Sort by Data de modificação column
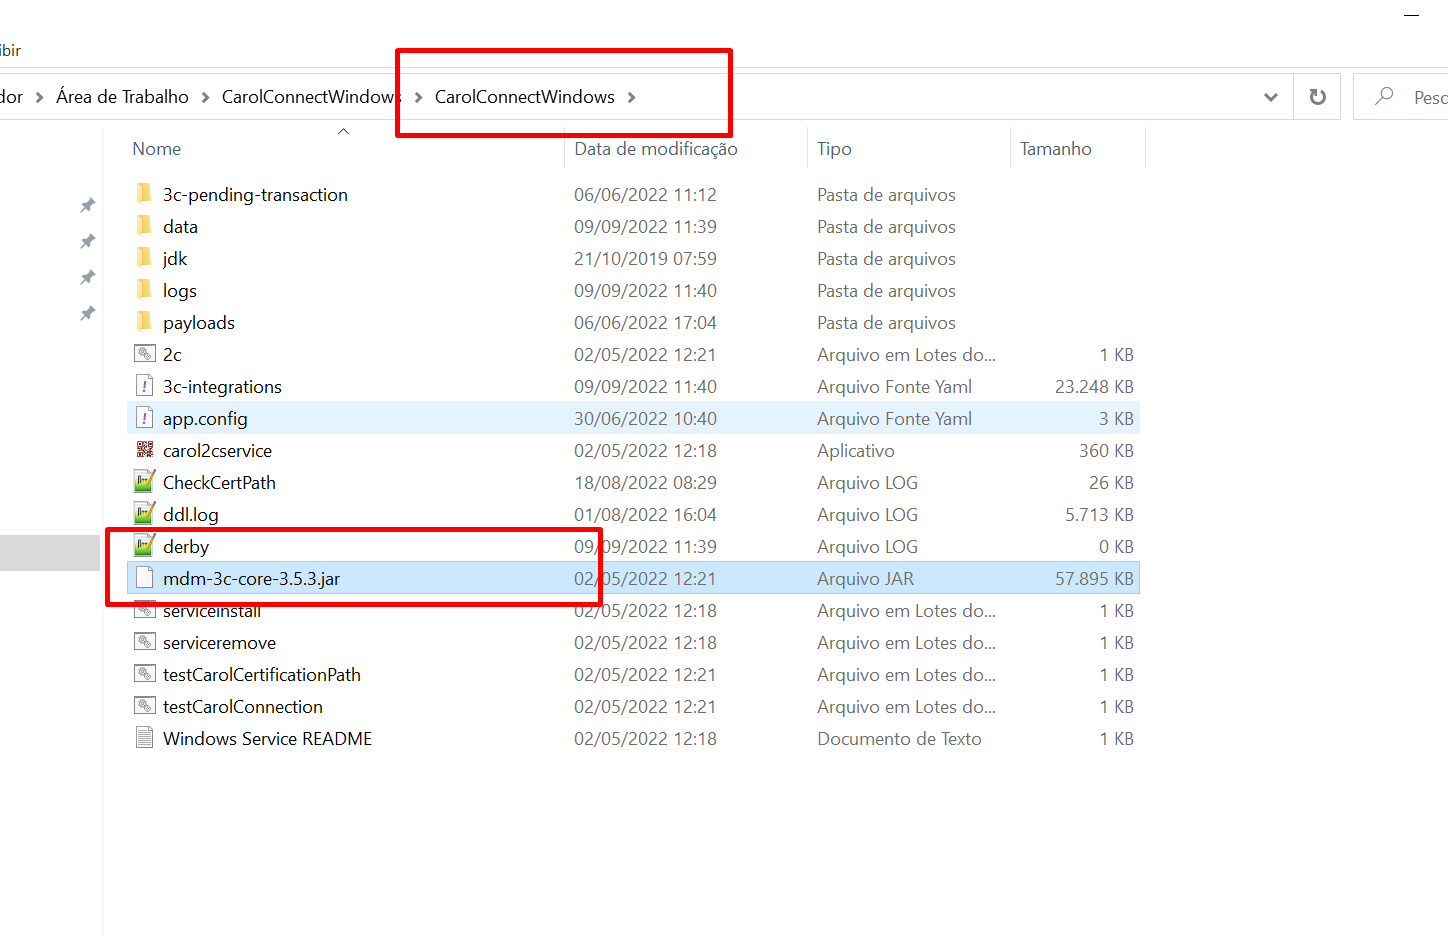This screenshot has height=937, width=1448. tap(656, 149)
